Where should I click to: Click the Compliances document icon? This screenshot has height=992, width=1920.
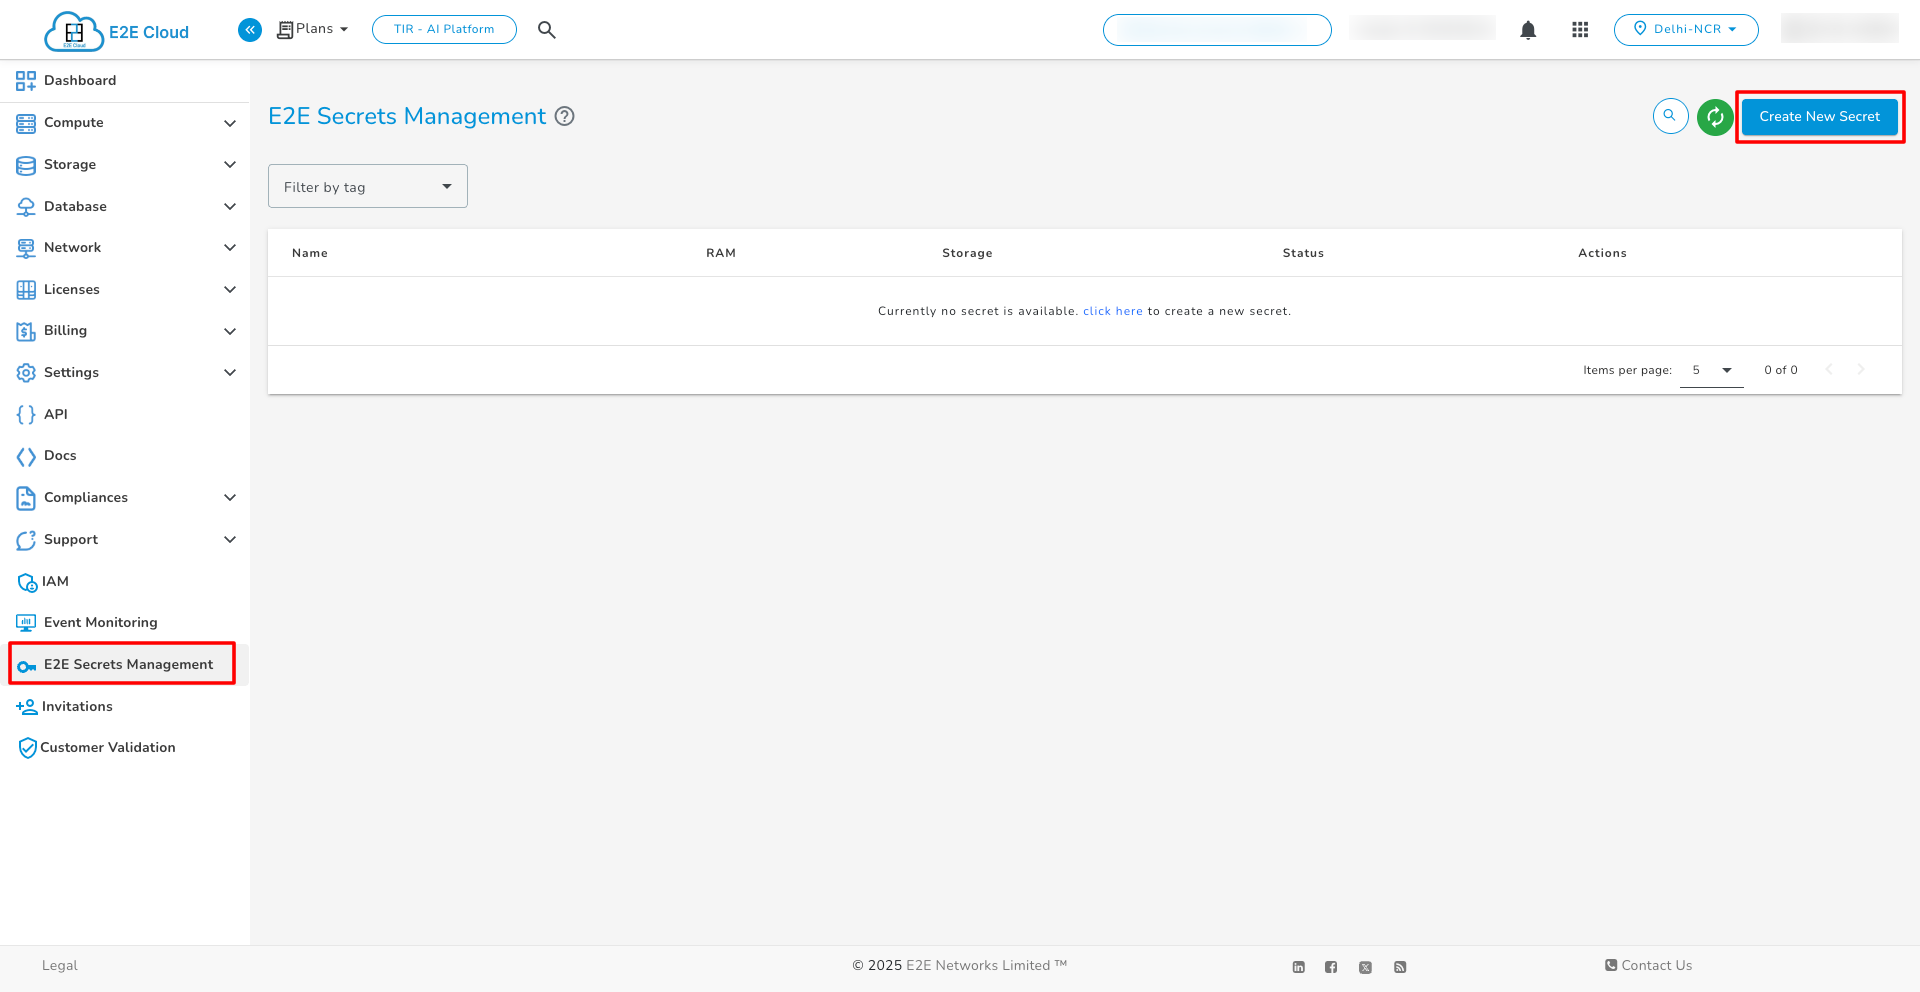point(26,498)
